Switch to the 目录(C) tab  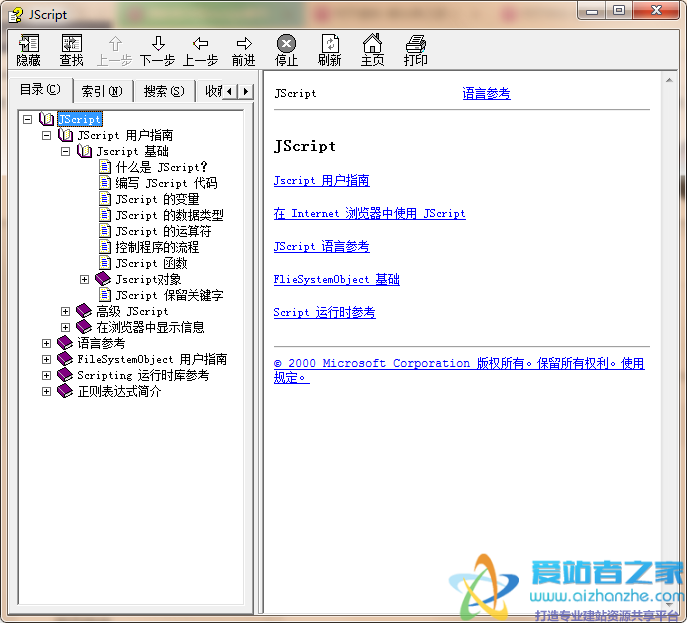[x=40, y=89]
